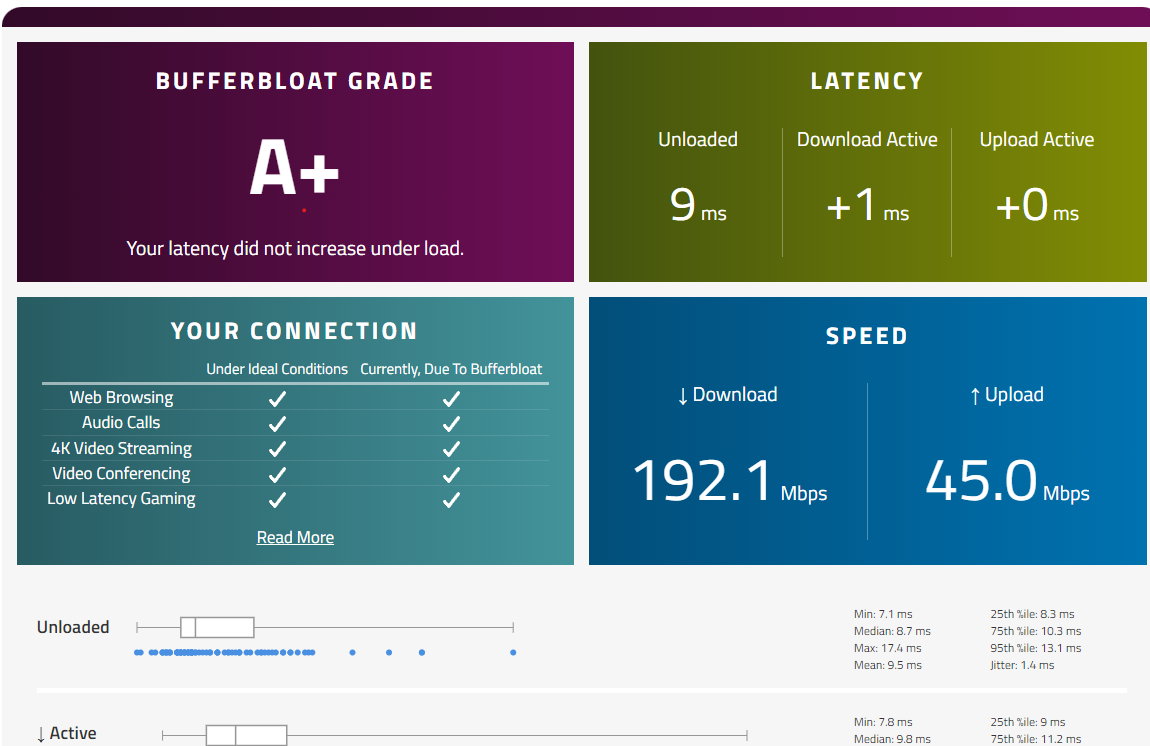The height and width of the screenshot is (746, 1150).
Task: Click the '25th %ile: 8.3 ms' statistic
Action: point(1032,614)
